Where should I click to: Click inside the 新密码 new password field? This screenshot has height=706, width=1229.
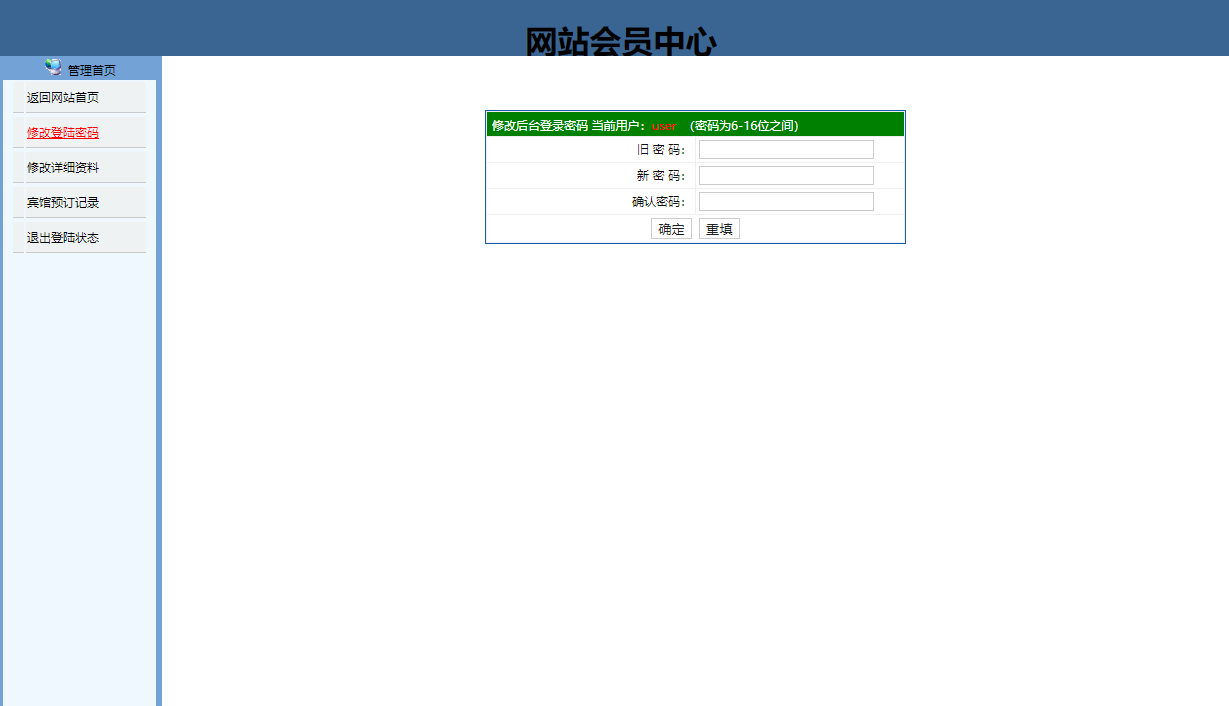(785, 174)
